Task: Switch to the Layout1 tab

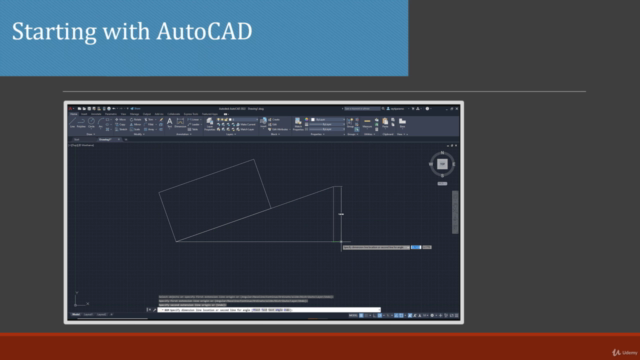Action: pos(88,315)
